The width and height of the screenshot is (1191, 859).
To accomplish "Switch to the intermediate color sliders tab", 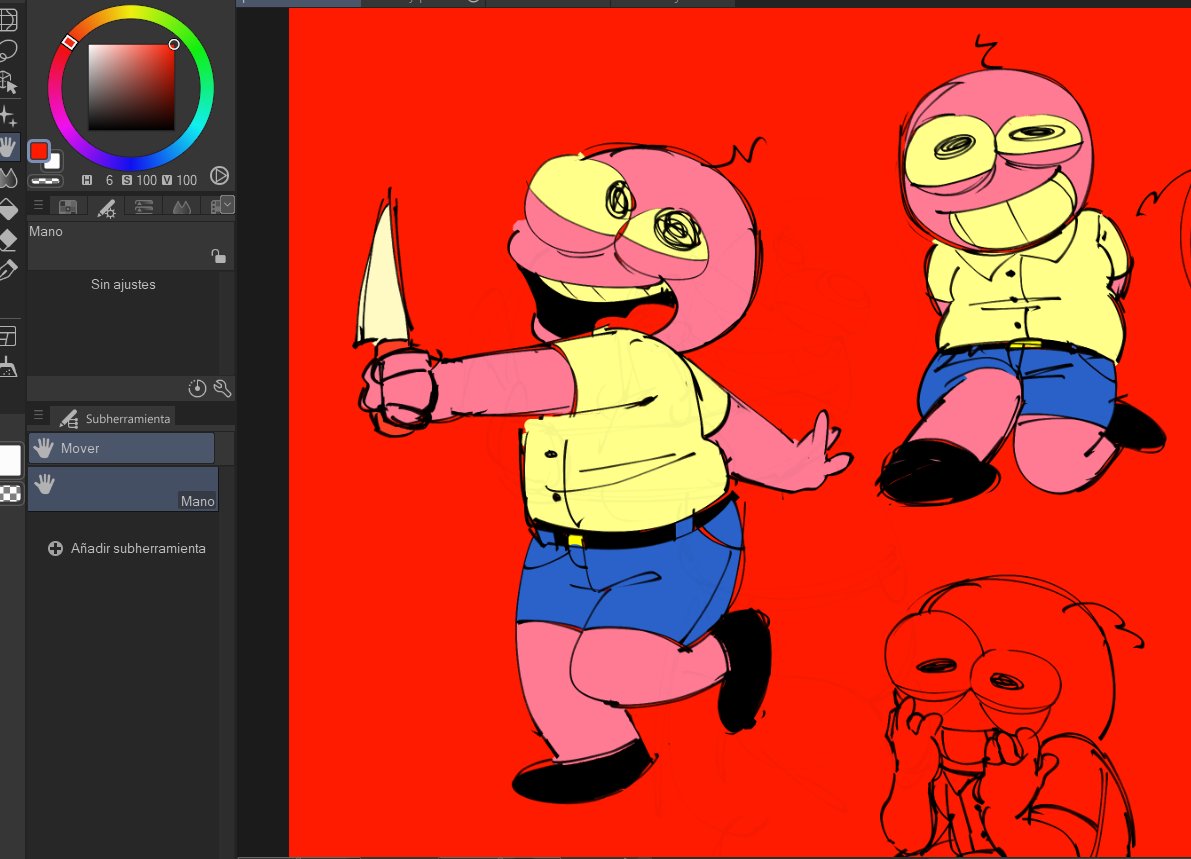I will click(x=144, y=207).
